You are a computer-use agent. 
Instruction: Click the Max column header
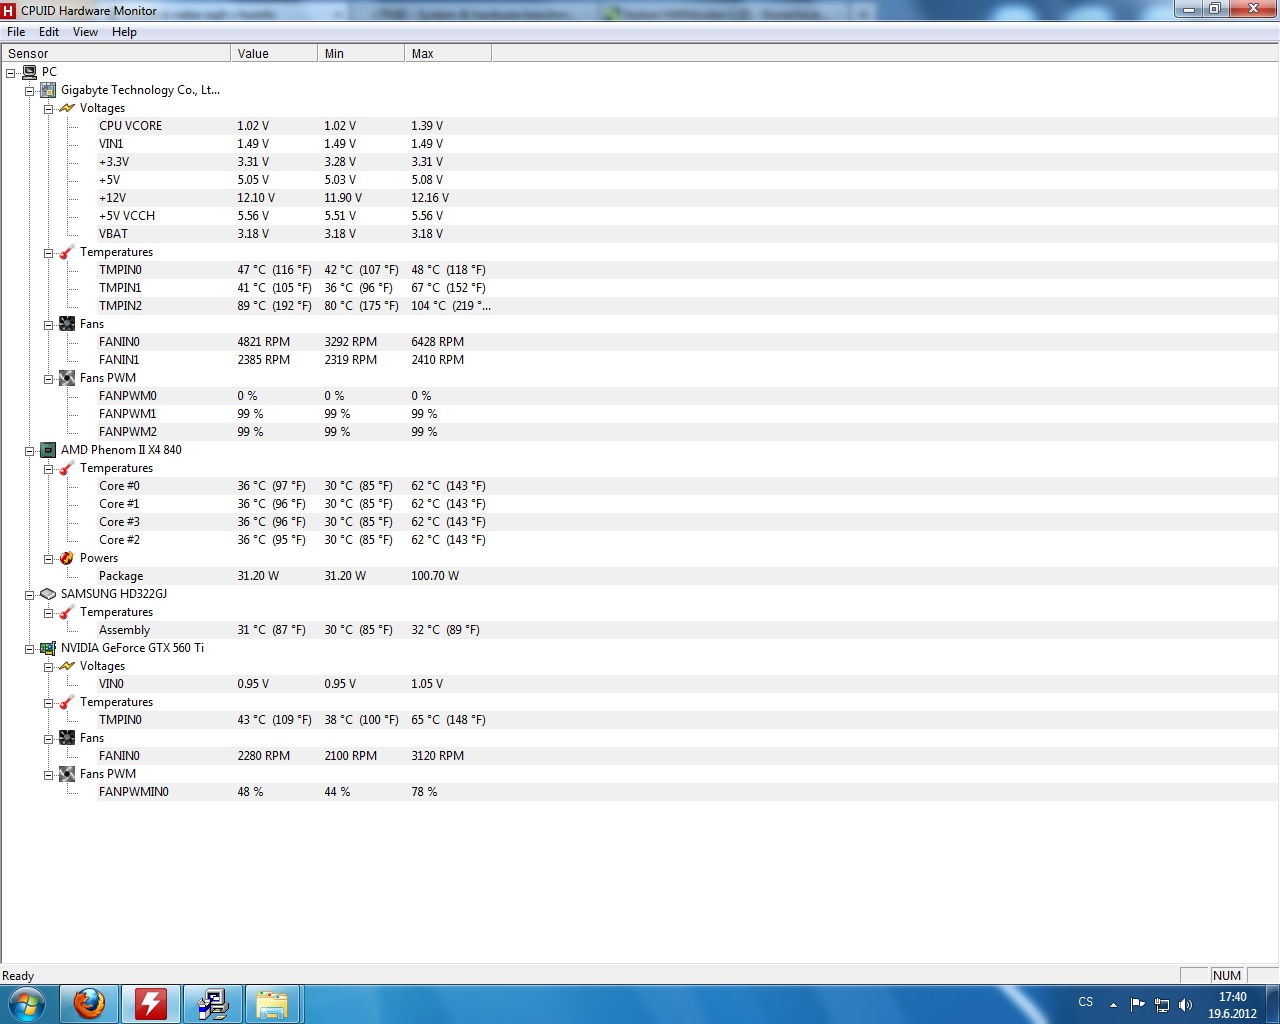point(448,54)
